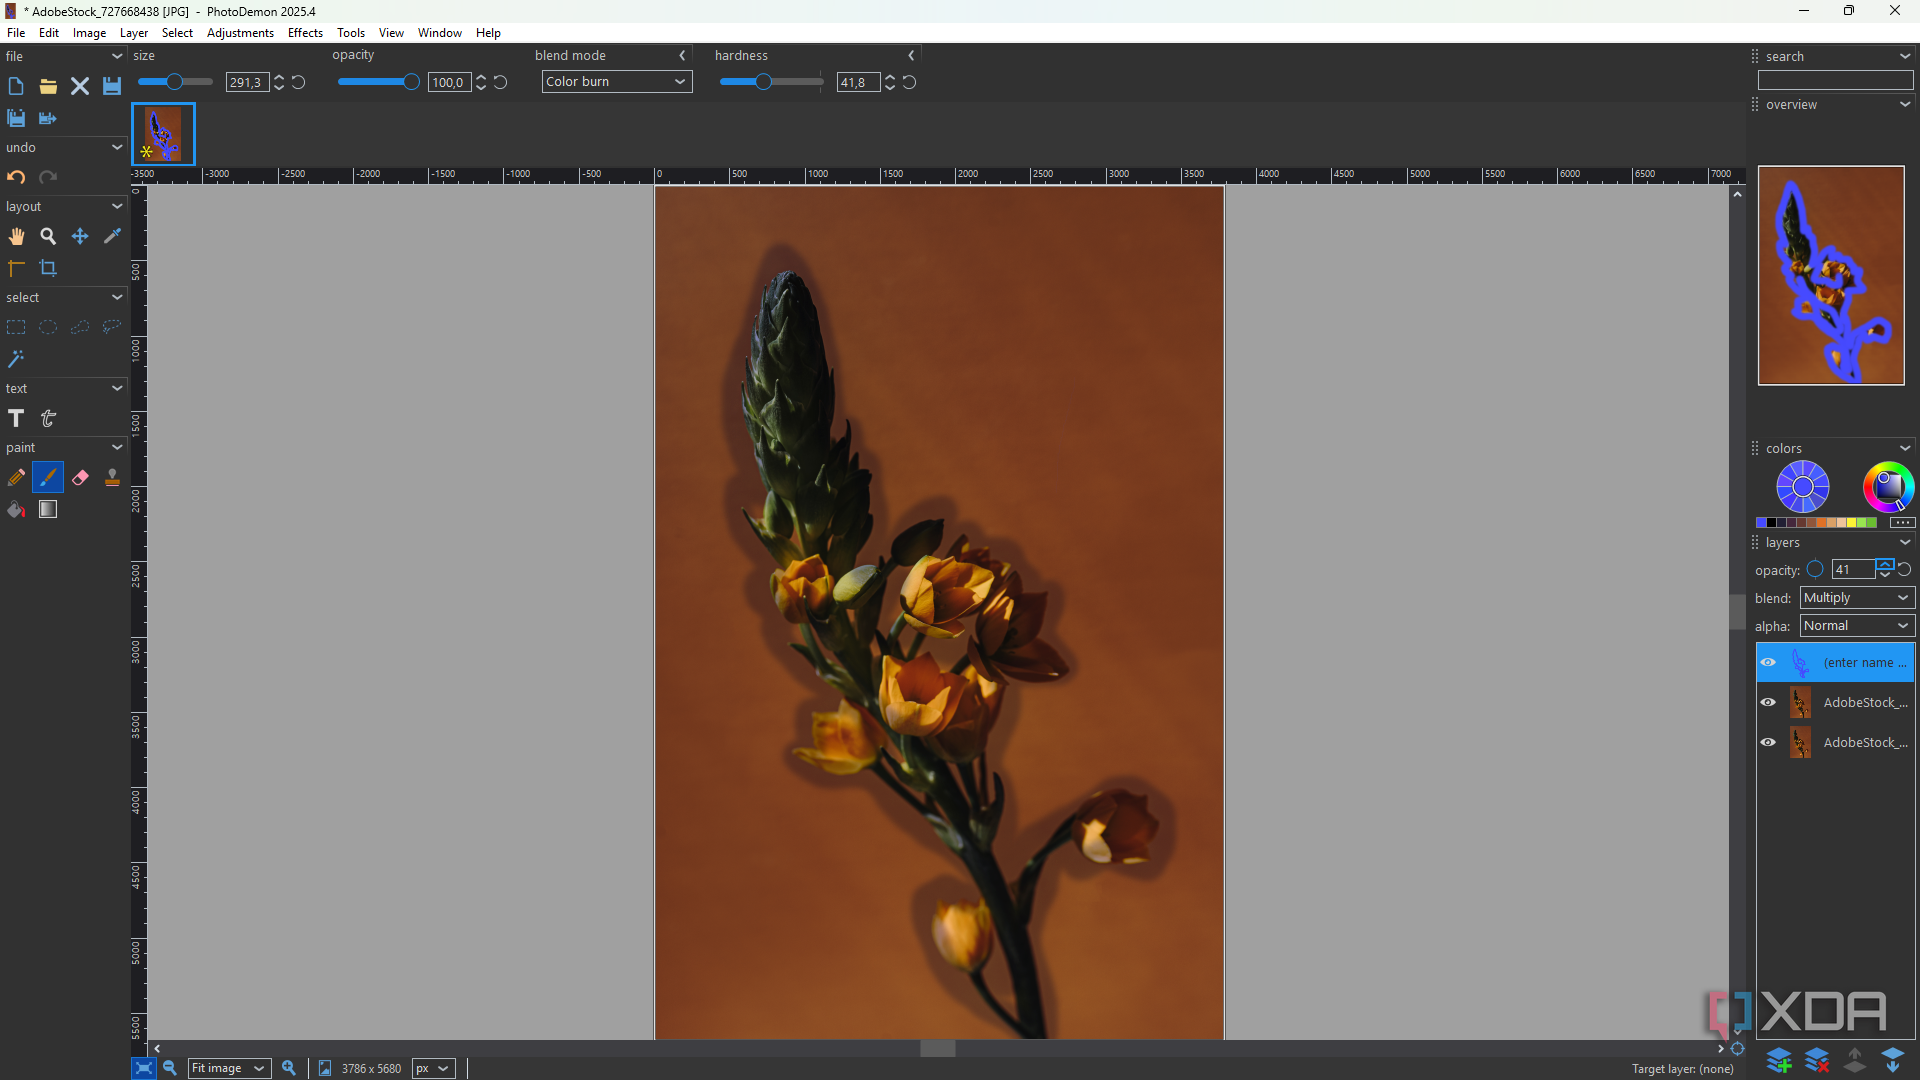Select the Color picker eyedropper tool
Screen dimensions: 1920x1080
(x=112, y=236)
